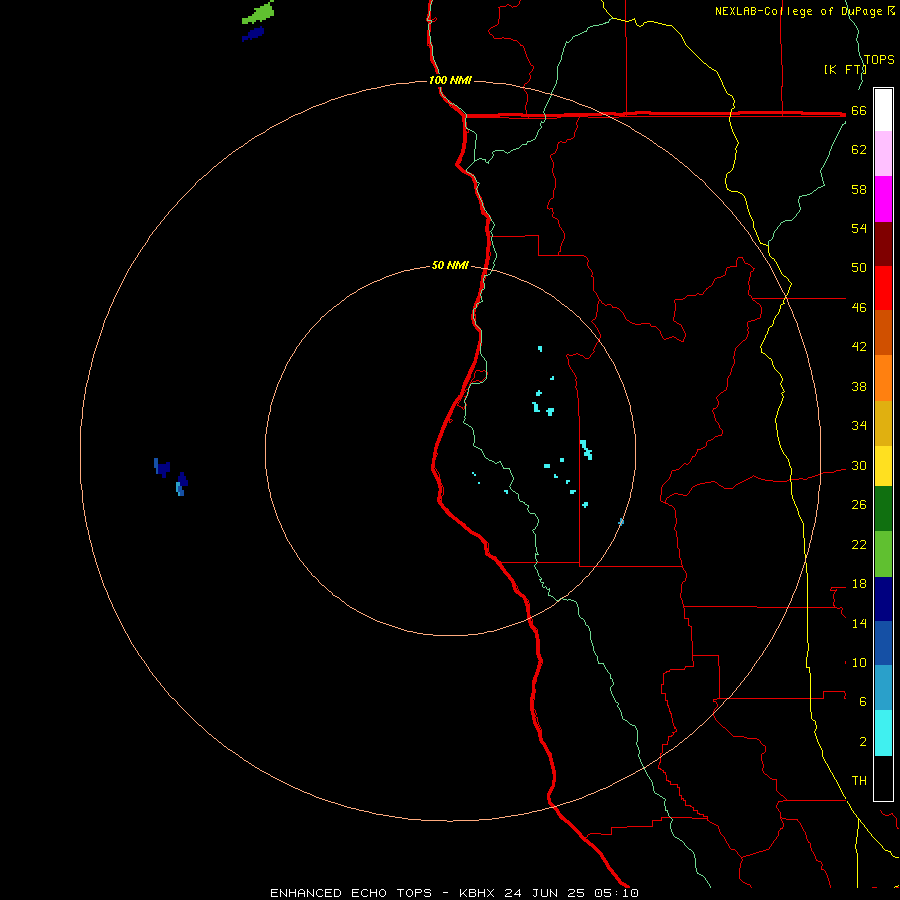This screenshot has width=900, height=900.
Task: Click the black TH threshold swatch
Action: [x=883, y=778]
